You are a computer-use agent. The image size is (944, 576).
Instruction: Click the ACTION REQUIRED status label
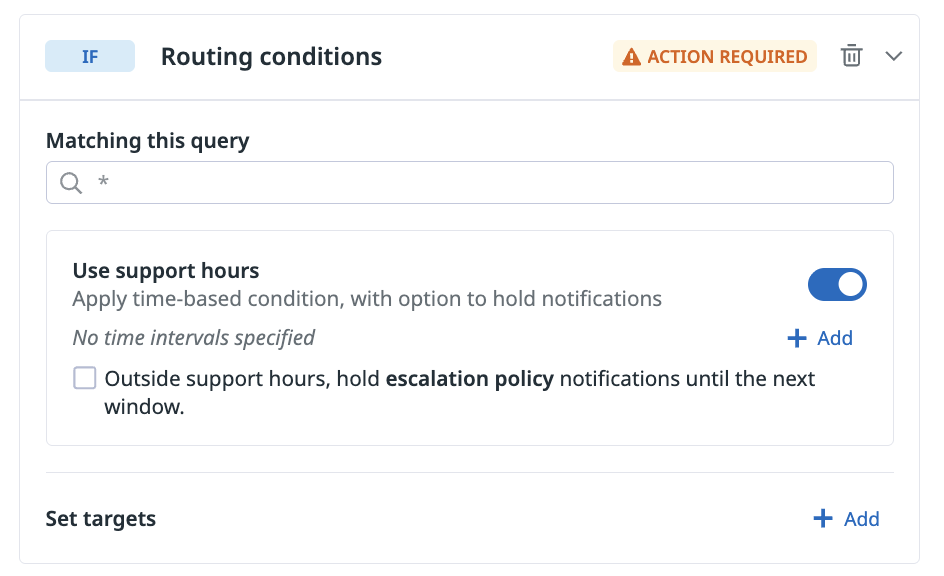pyautogui.click(x=727, y=57)
